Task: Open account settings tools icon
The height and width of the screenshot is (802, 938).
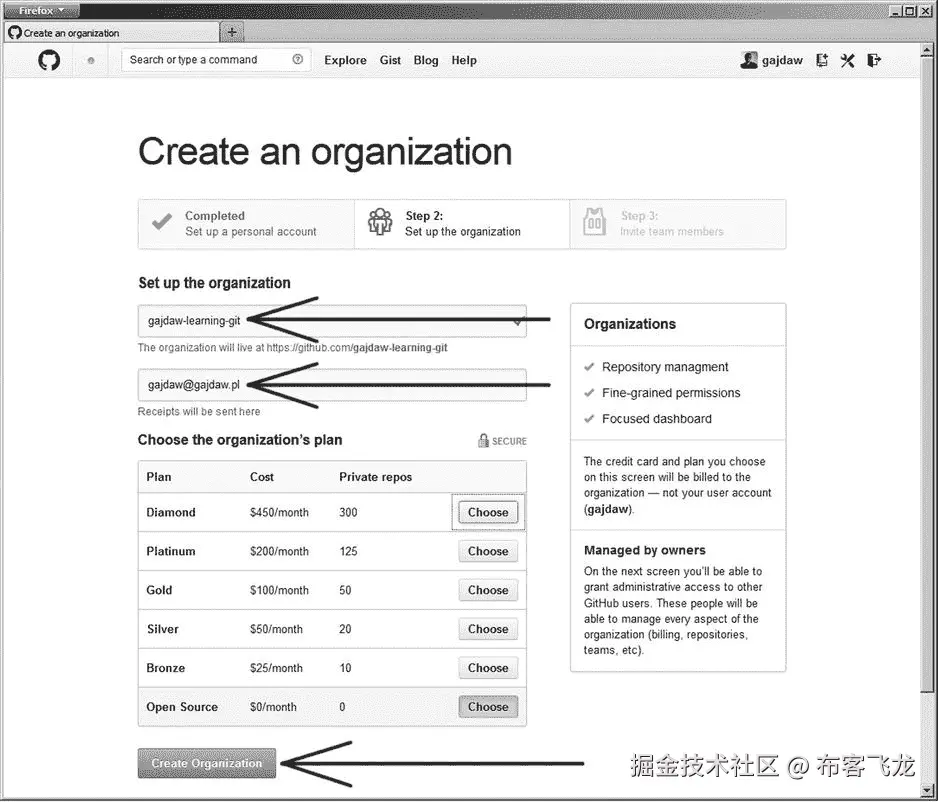Action: 847,60
